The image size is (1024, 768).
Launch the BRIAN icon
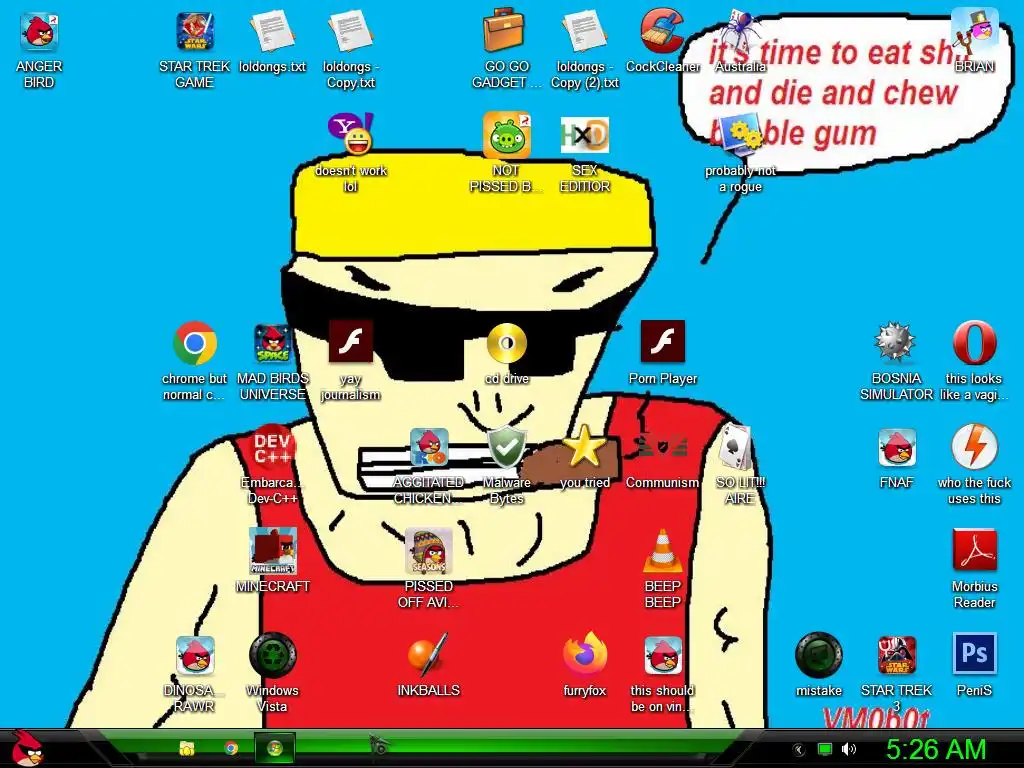[x=974, y=30]
